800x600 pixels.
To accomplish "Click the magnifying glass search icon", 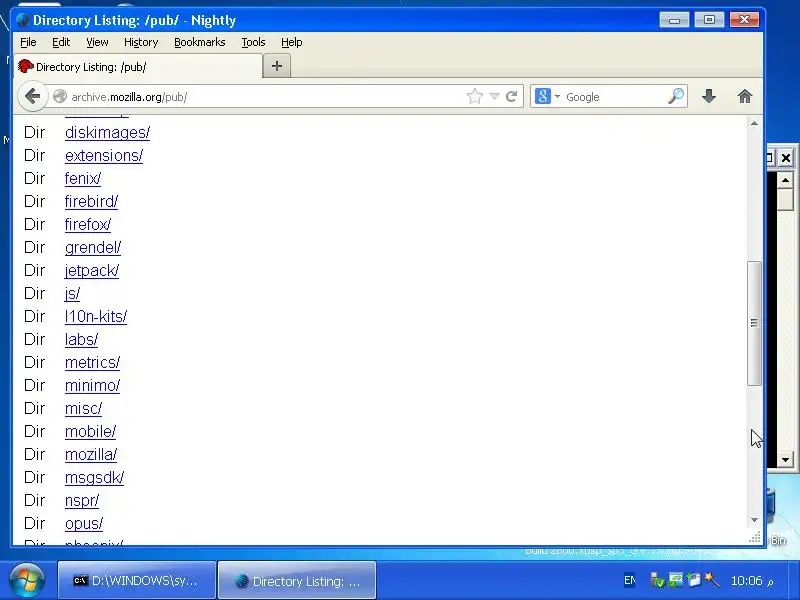I will [x=676, y=96].
